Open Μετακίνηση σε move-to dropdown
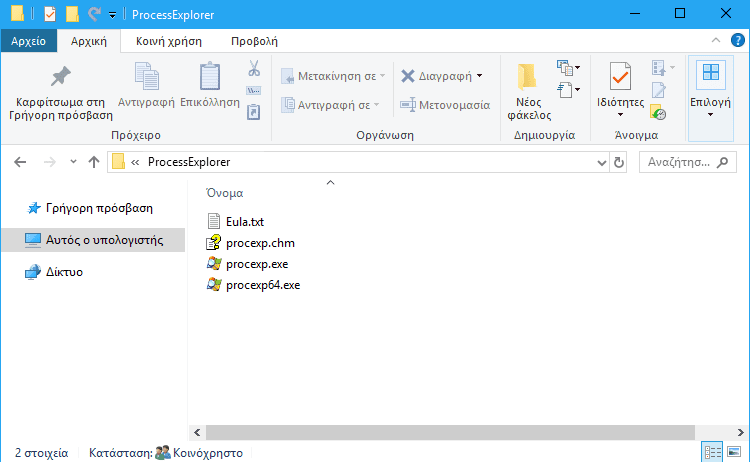Image resolution: width=750 pixels, height=462 pixels. coord(333,76)
